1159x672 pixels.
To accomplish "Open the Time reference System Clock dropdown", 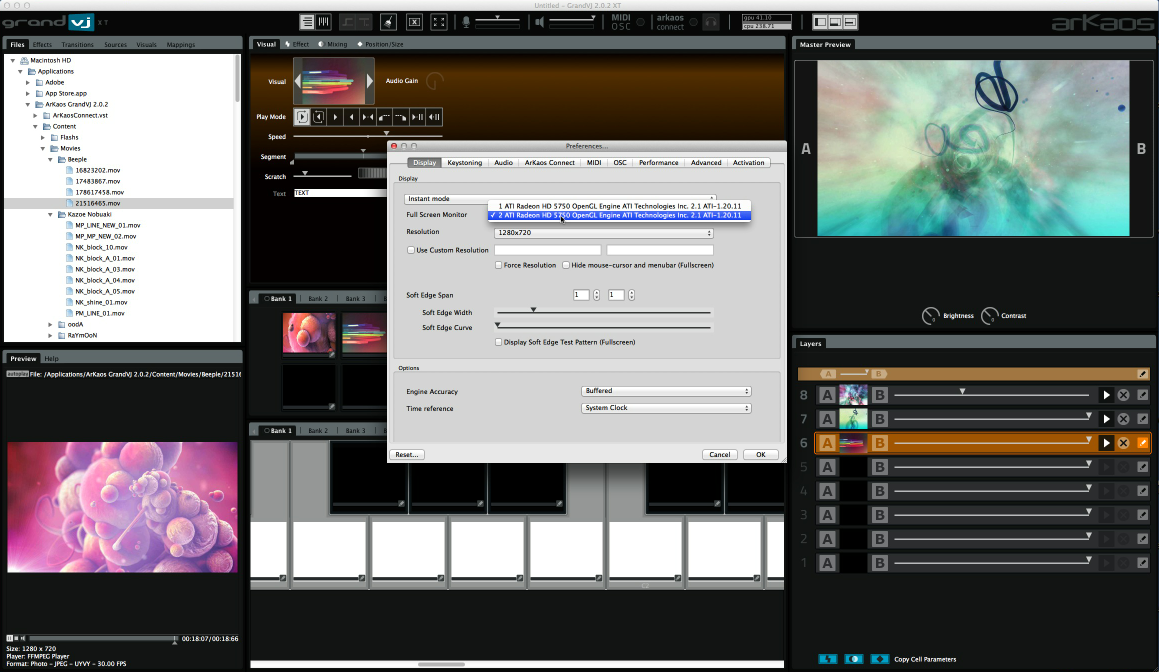I will [666, 408].
